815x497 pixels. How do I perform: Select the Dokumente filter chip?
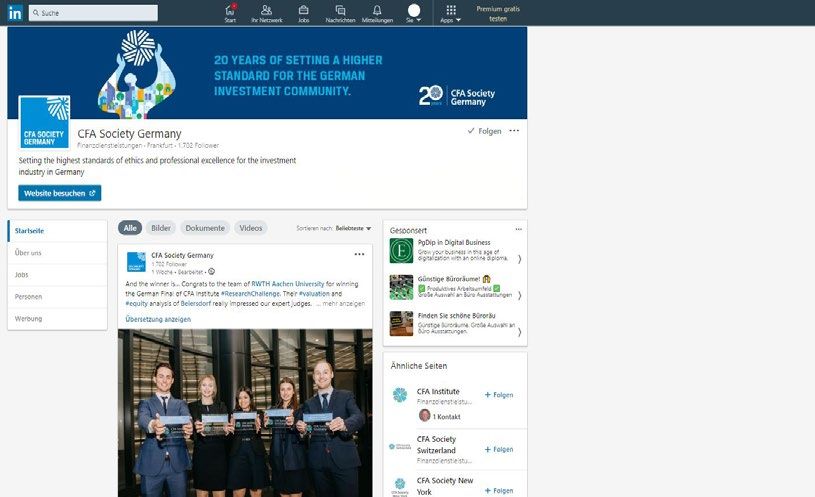tap(205, 228)
